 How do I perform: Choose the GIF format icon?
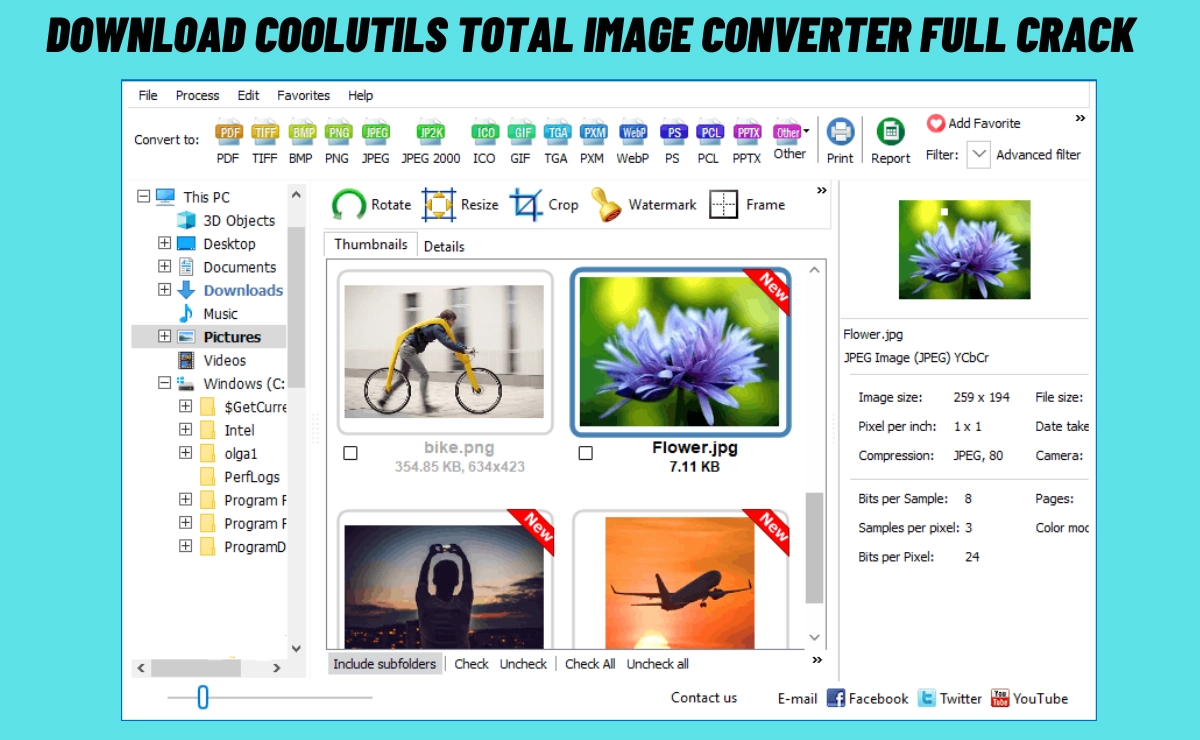[x=521, y=142]
